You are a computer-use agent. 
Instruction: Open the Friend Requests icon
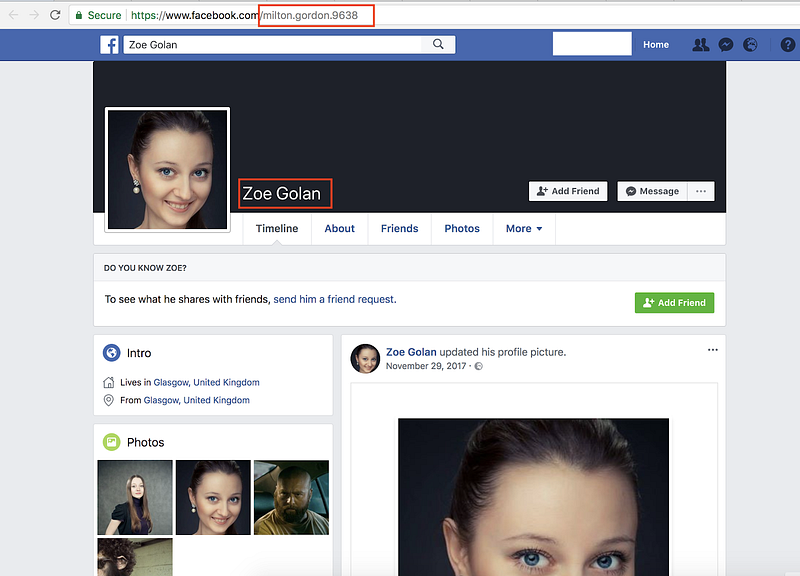click(x=701, y=45)
